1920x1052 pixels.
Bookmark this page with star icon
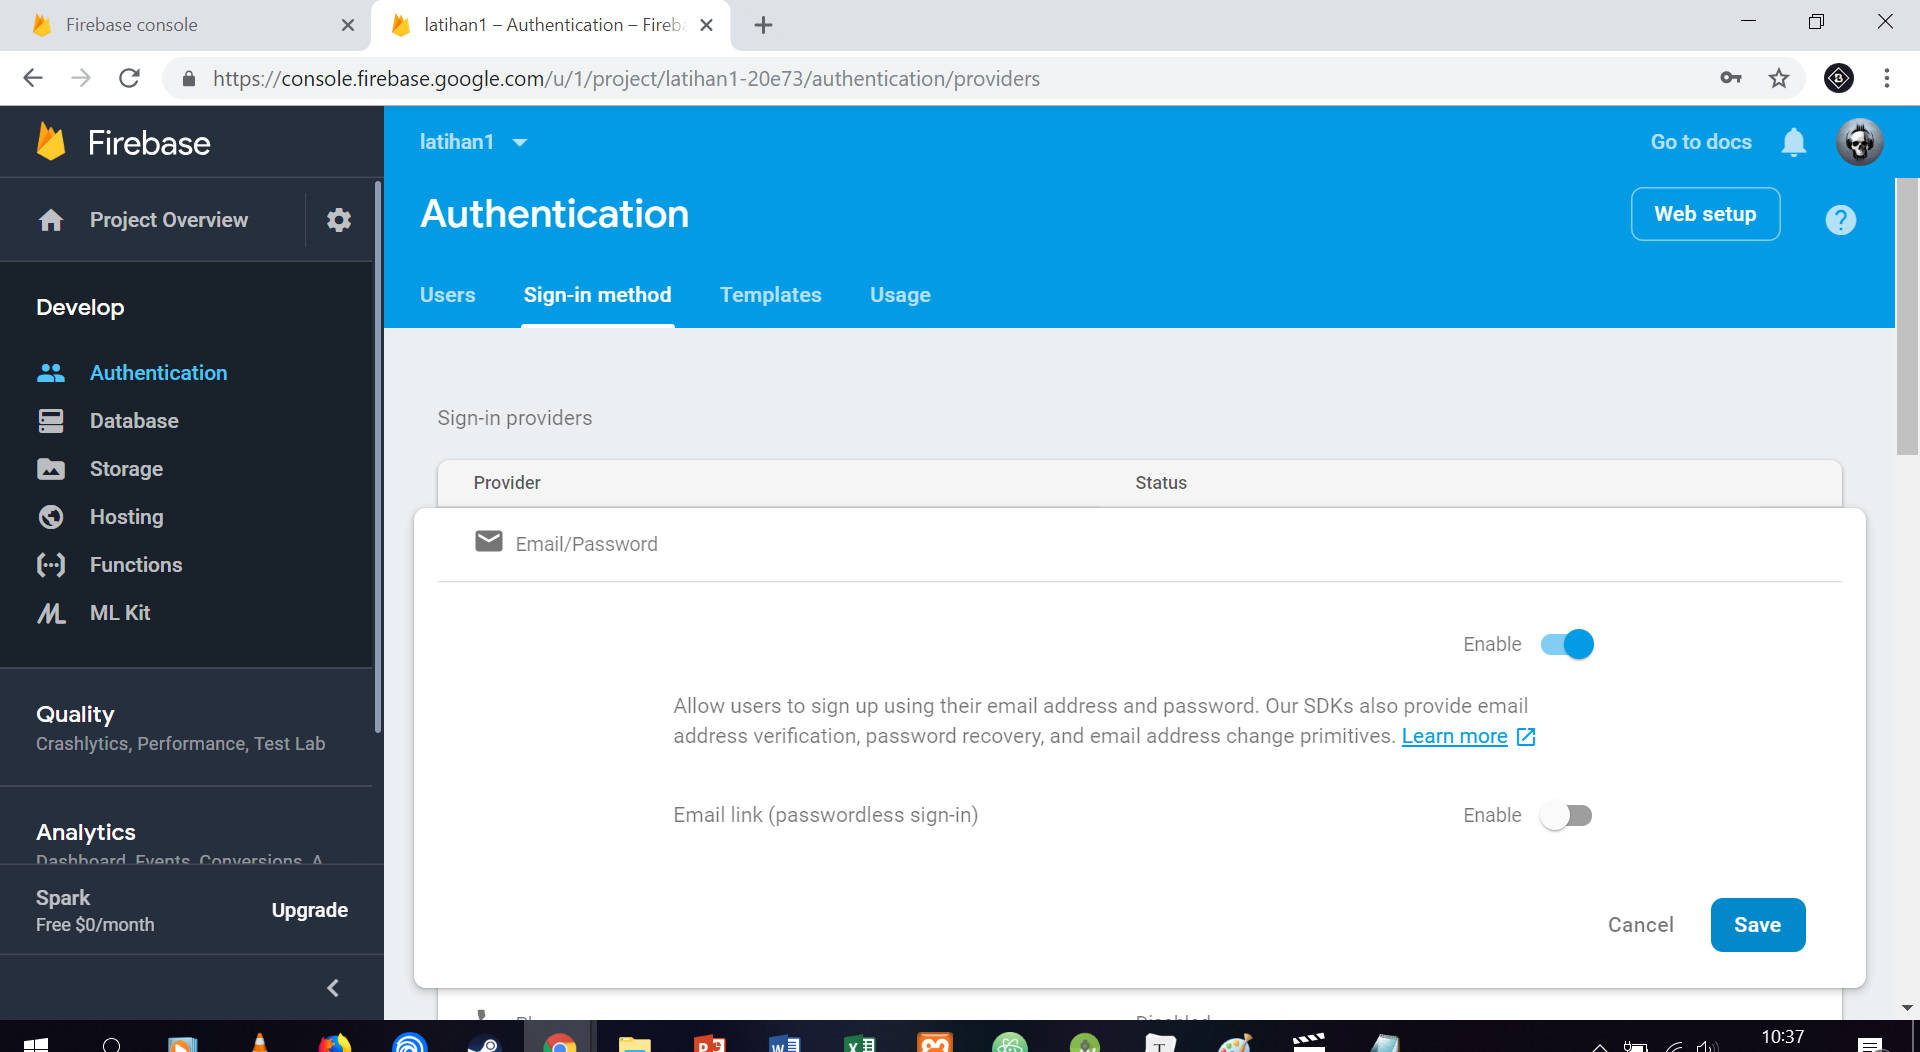click(1778, 78)
